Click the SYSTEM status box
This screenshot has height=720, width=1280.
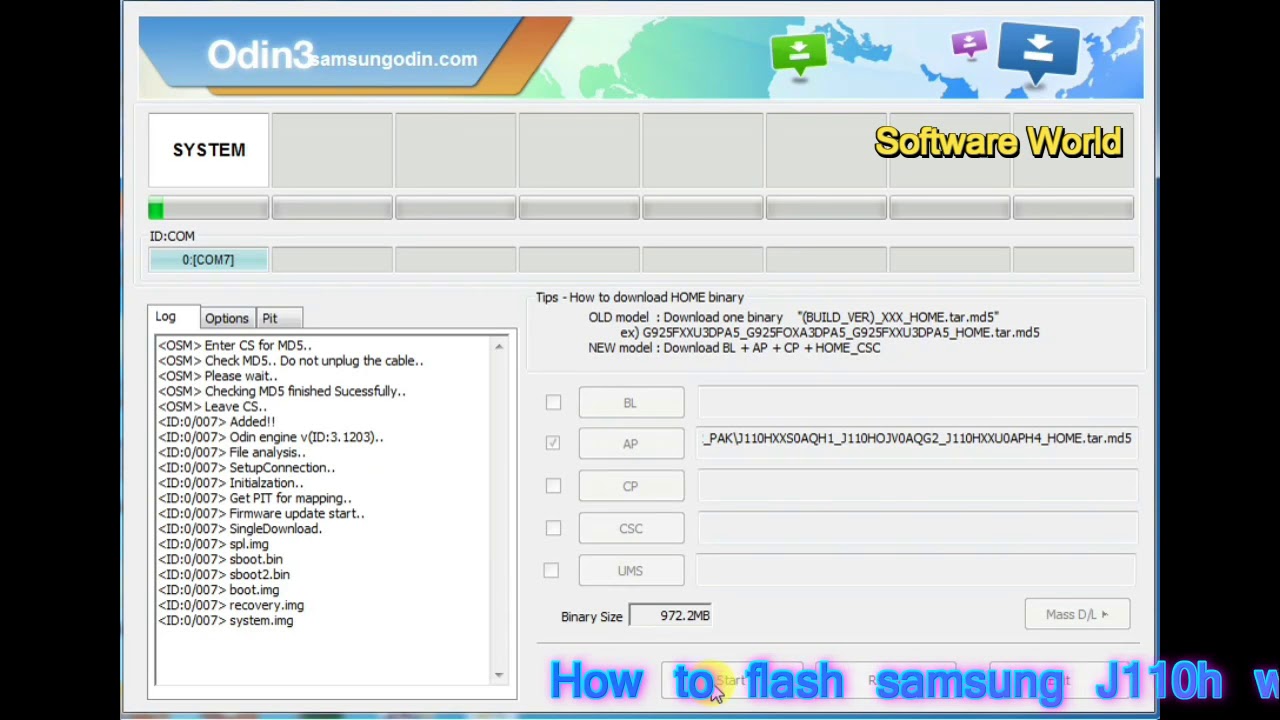click(x=209, y=150)
